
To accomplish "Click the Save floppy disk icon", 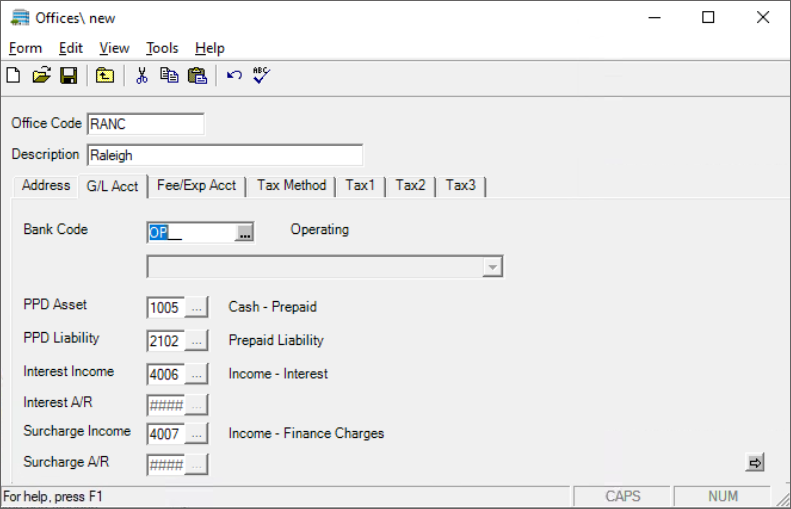I will point(69,75).
